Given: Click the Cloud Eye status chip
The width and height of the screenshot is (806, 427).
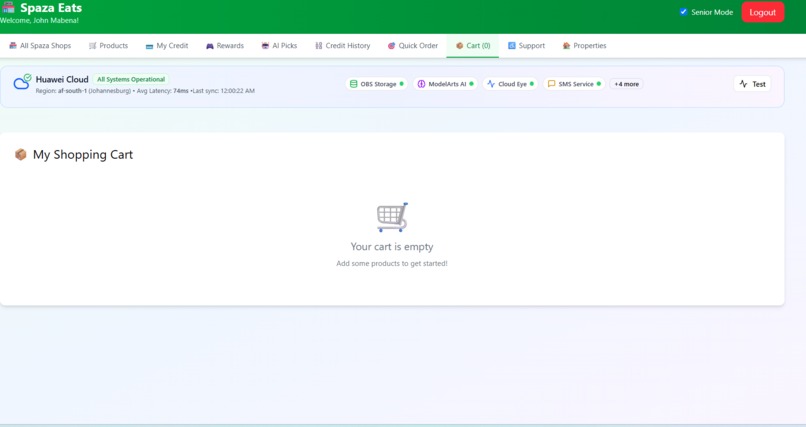Looking at the screenshot, I should coord(510,84).
